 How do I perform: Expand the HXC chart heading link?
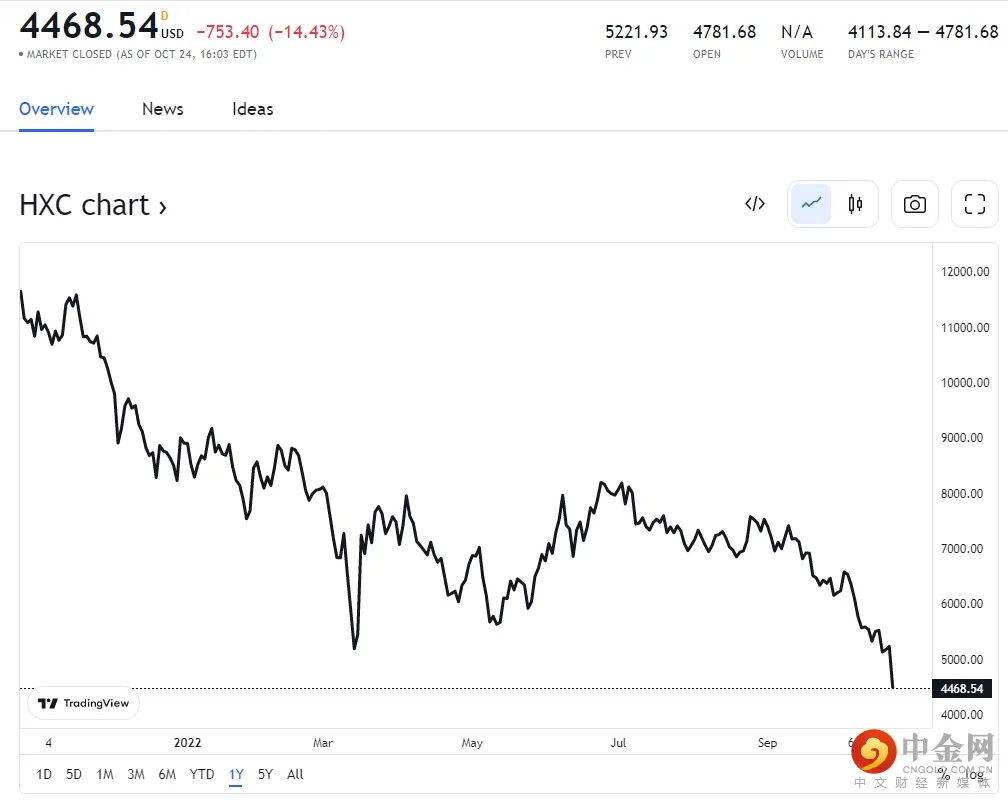(x=93, y=205)
